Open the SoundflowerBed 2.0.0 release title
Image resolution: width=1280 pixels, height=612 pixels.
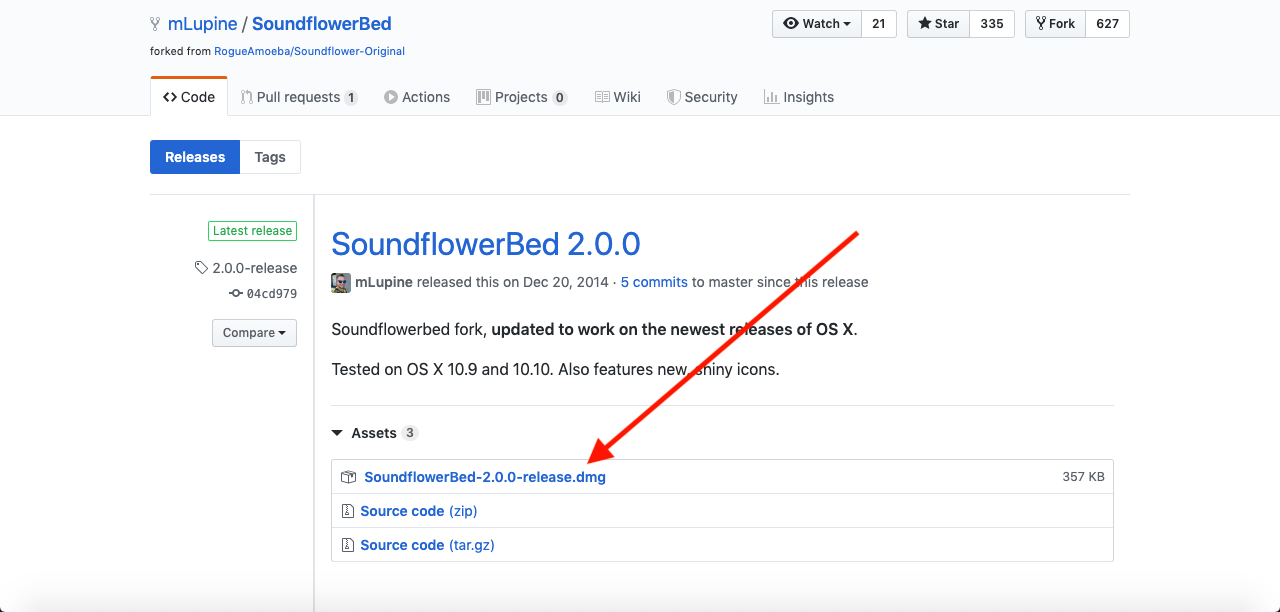486,244
